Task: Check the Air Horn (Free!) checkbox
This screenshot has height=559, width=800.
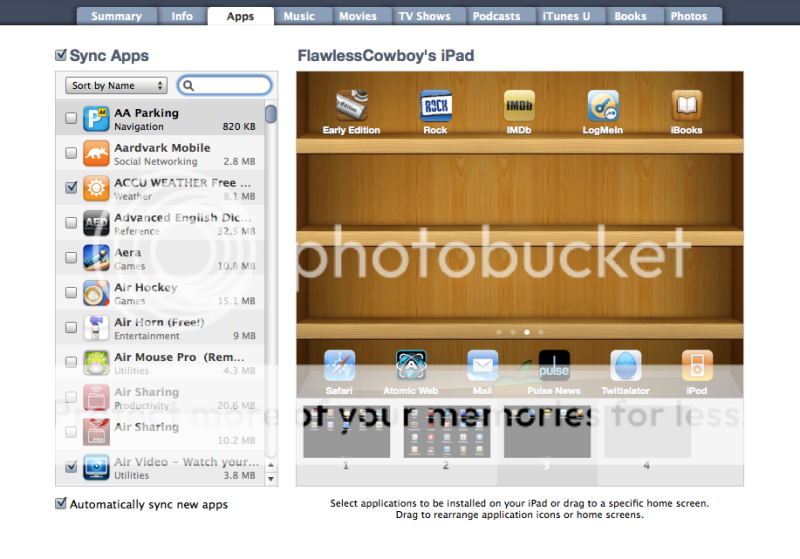Action: pos(71,327)
